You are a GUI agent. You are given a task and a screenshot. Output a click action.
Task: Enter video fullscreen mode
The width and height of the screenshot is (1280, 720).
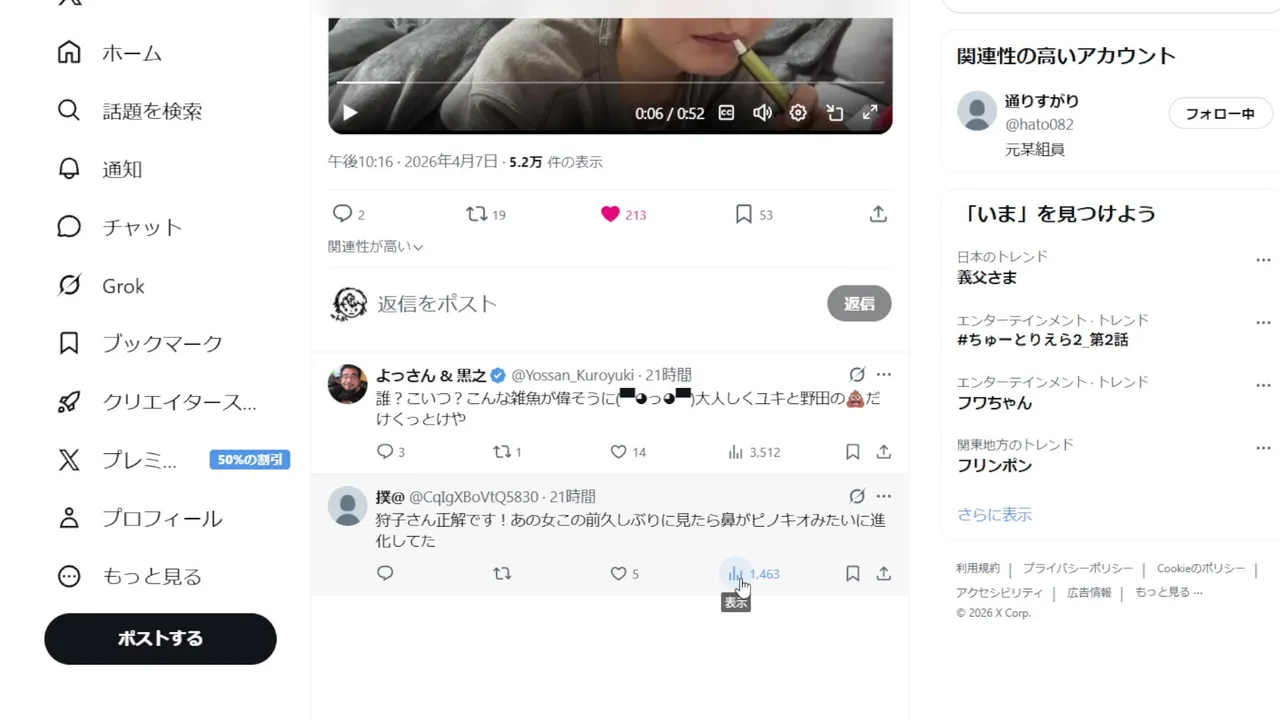[x=870, y=113]
